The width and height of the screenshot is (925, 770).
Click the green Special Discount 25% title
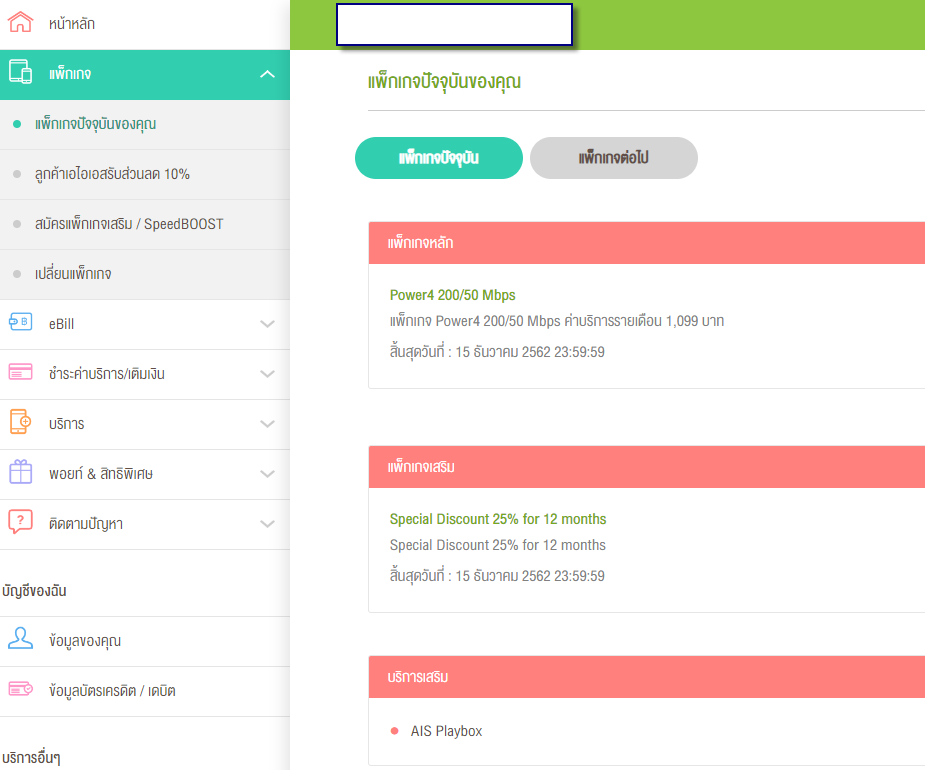[498, 519]
